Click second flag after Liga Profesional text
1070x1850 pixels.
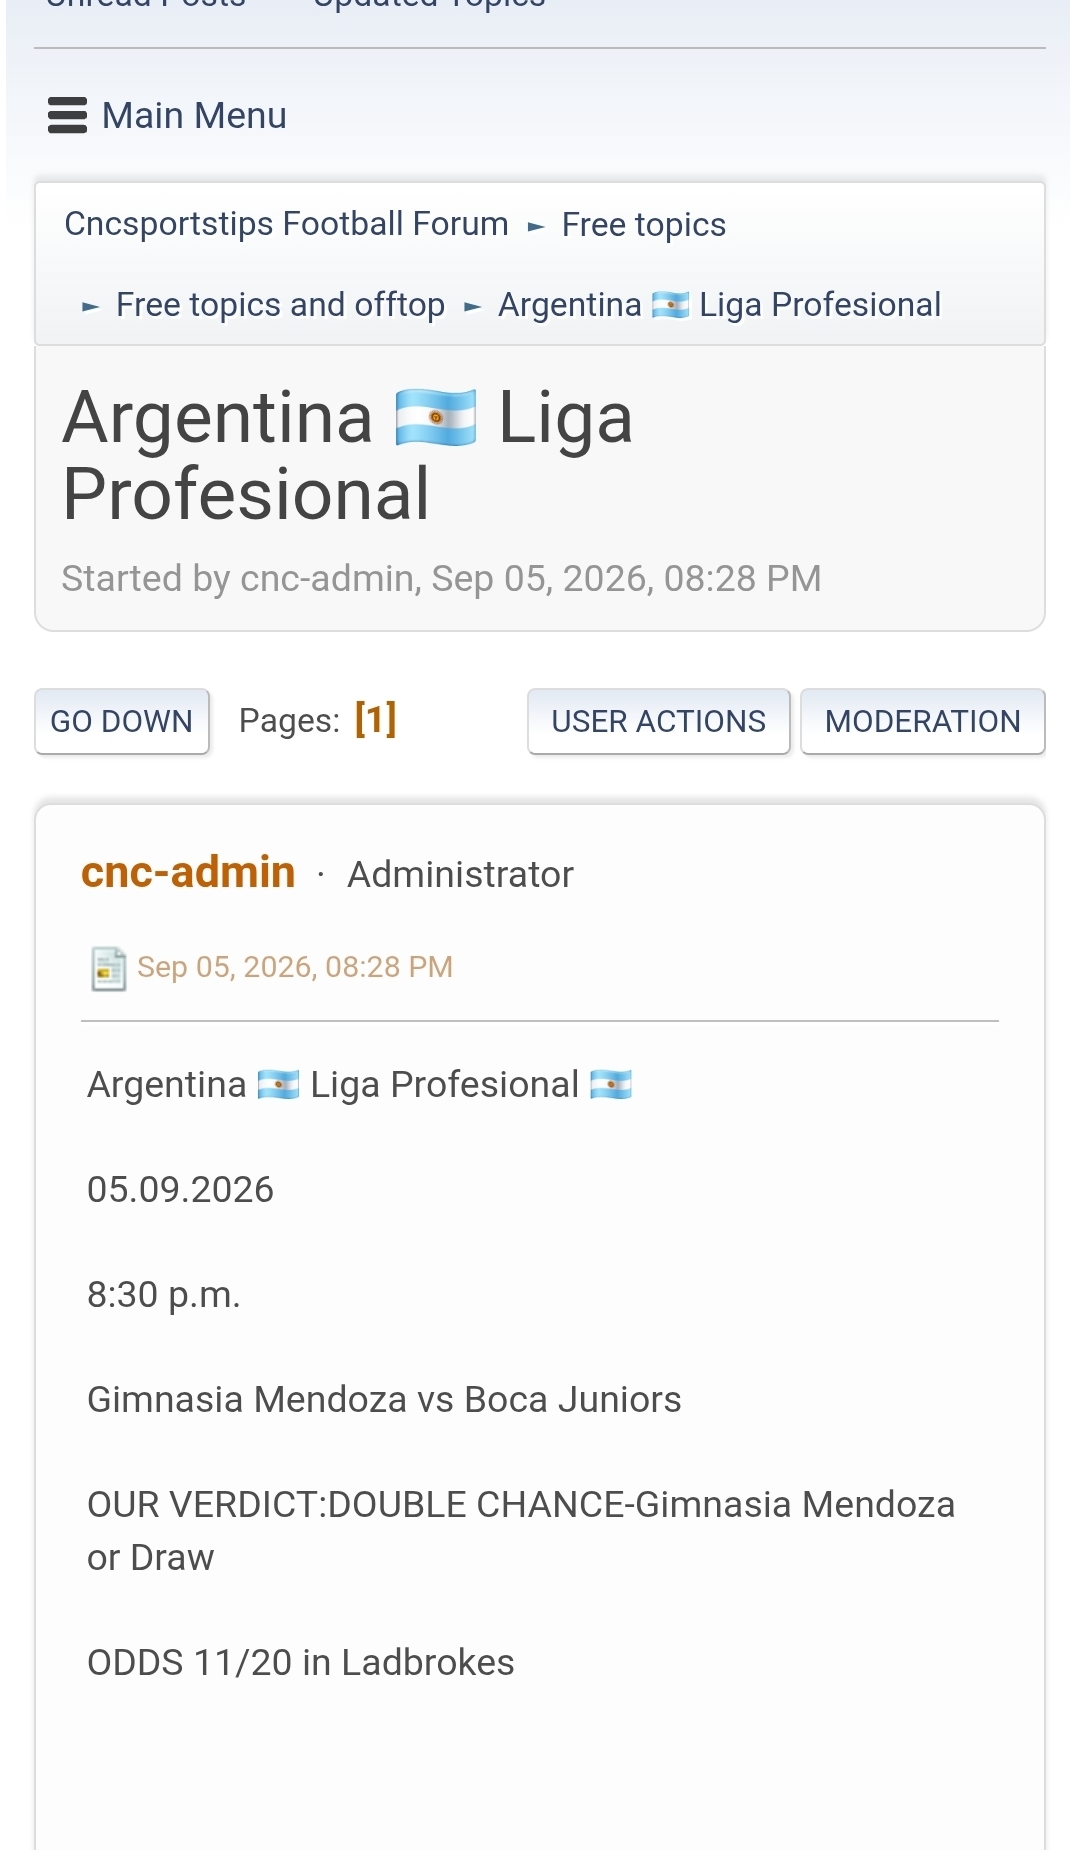(x=611, y=1085)
